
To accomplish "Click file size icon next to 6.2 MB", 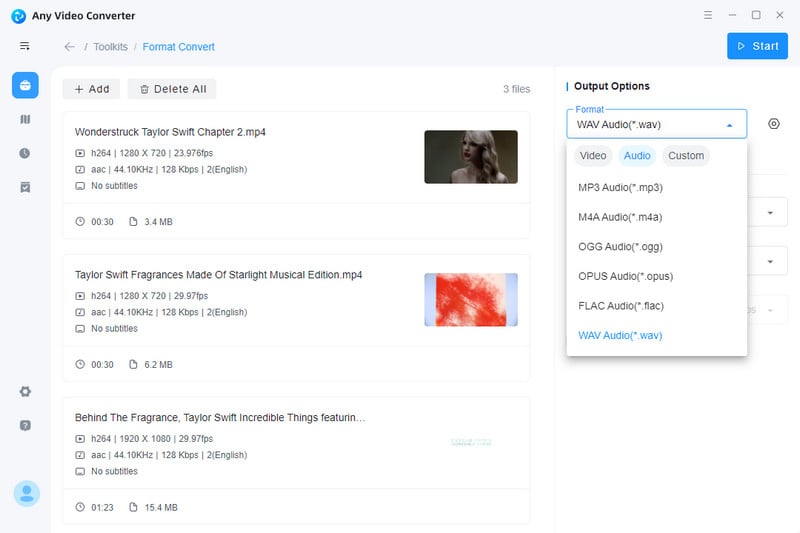I will tap(133, 364).
